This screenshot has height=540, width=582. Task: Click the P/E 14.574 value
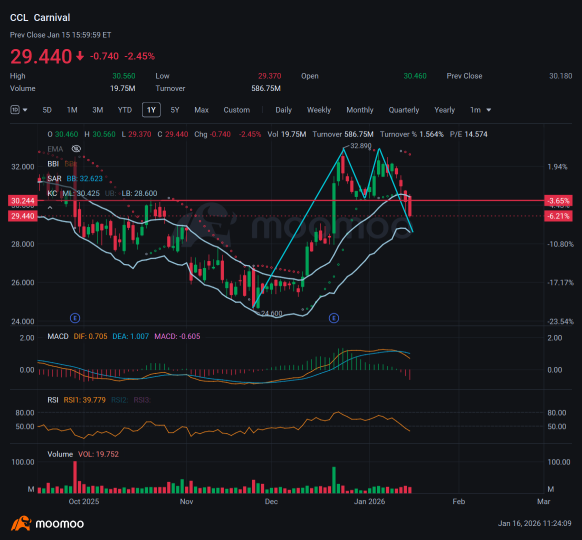468,134
